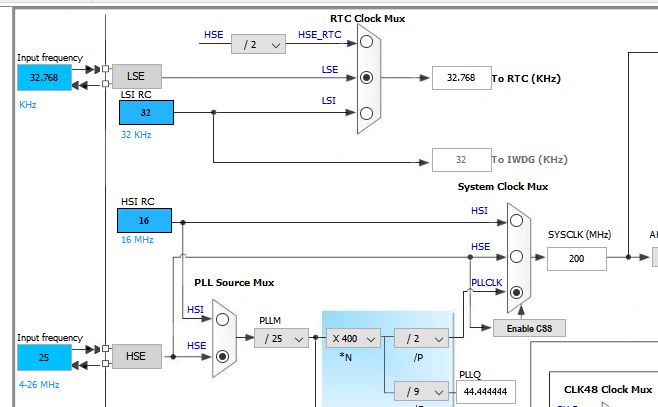Select PLLCLK in System Clock Mux
Screen dimensions: 658x407
coord(516,292)
